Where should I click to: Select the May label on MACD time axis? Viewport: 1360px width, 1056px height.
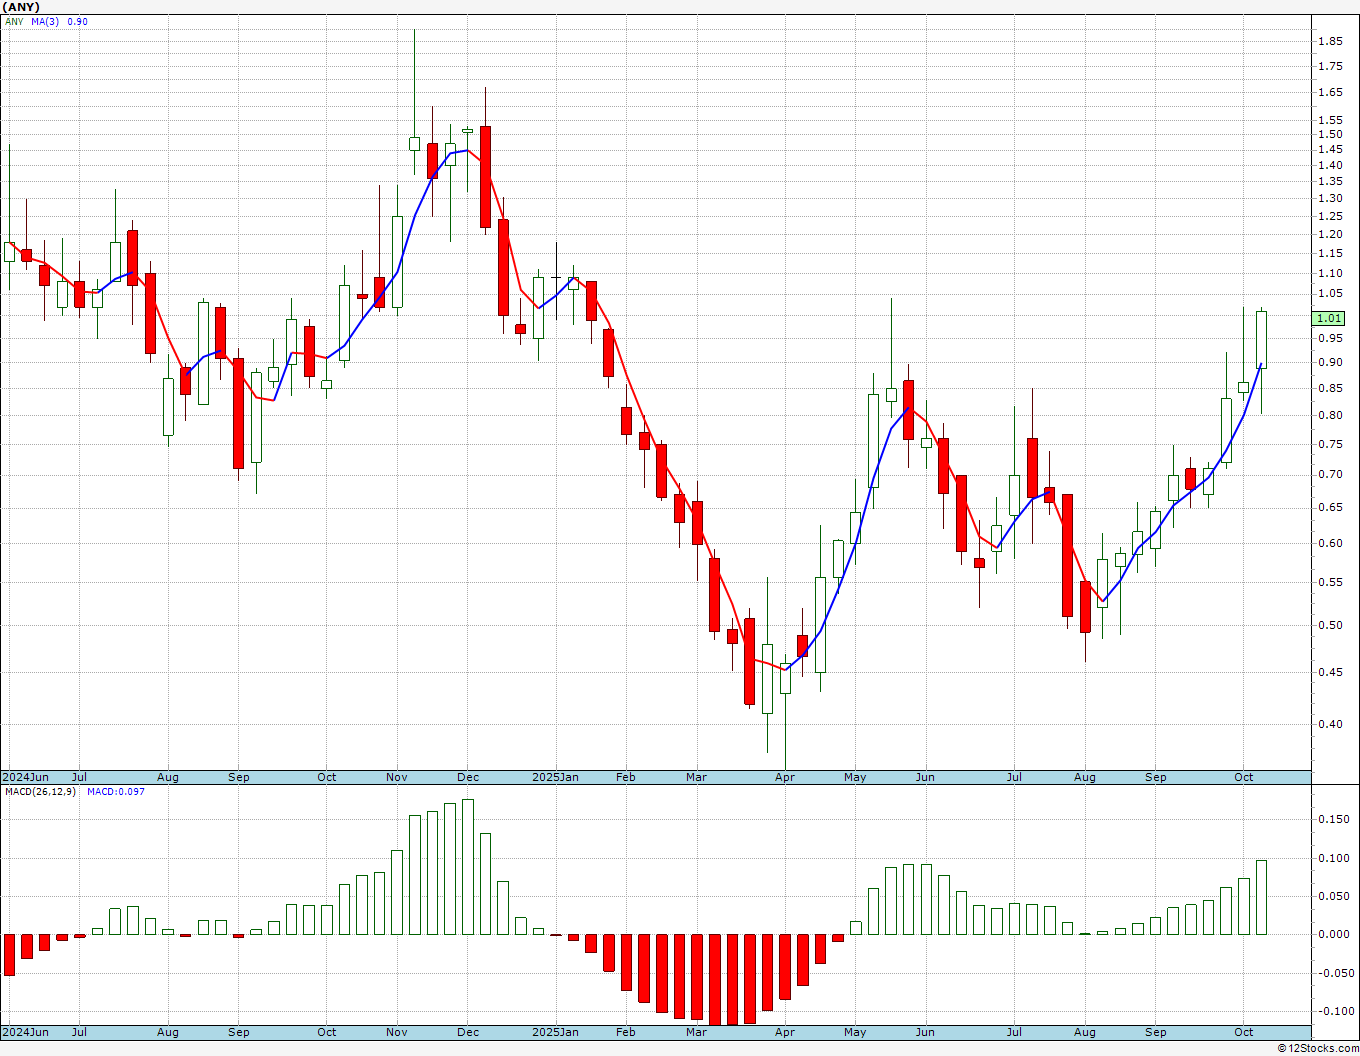click(x=855, y=1032)
